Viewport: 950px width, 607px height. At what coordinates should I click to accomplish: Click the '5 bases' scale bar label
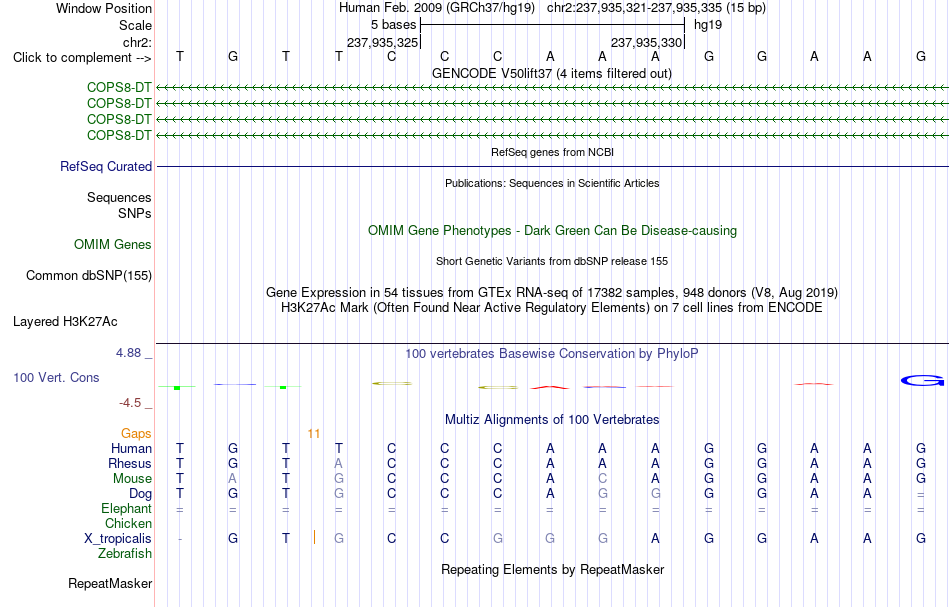(x=394, y=25)
